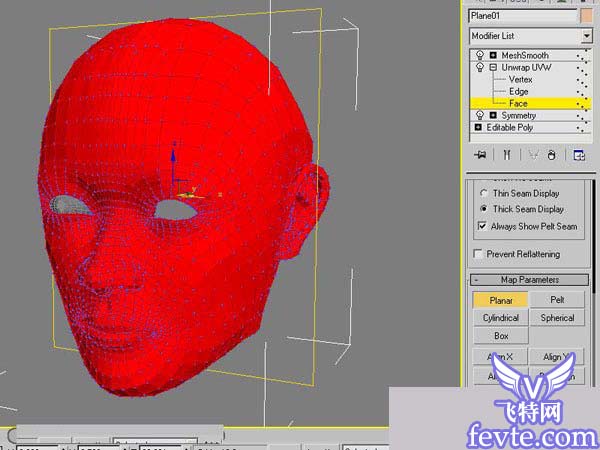Open the Modifier List dropdown
The image size is (600, 450).
[585, 36]
